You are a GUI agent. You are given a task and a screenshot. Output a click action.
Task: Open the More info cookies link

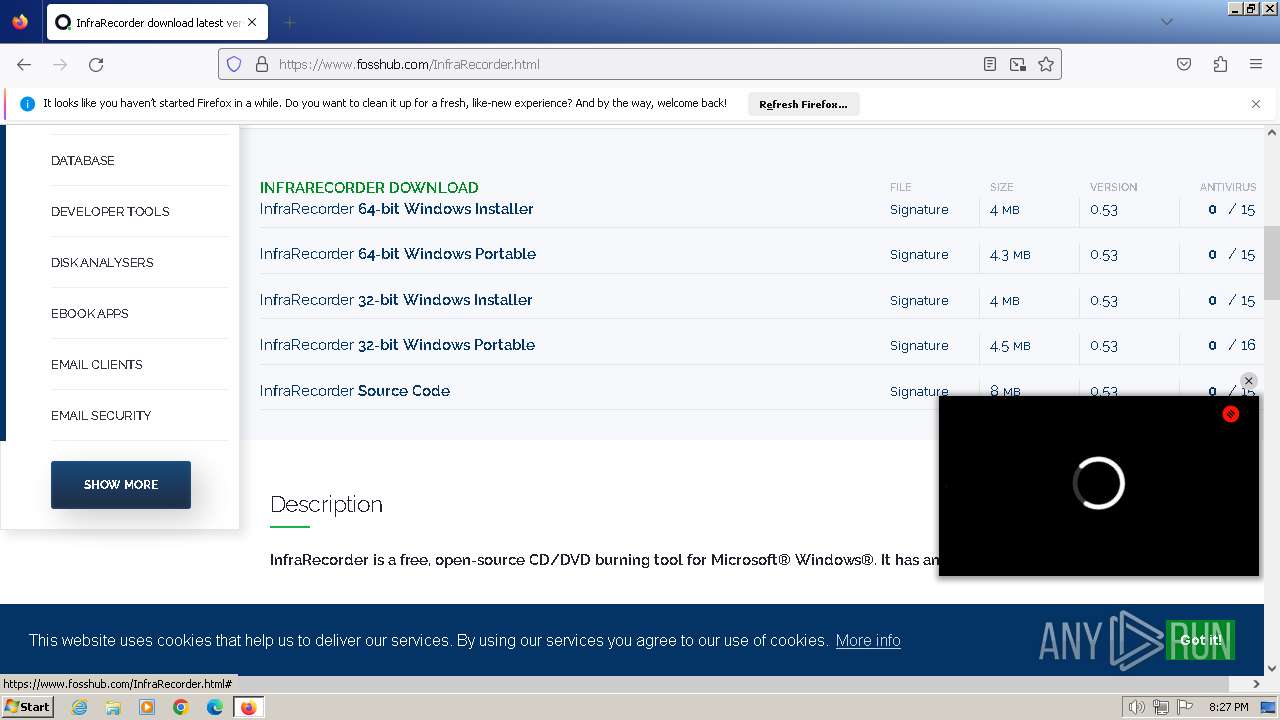(868, 641)
